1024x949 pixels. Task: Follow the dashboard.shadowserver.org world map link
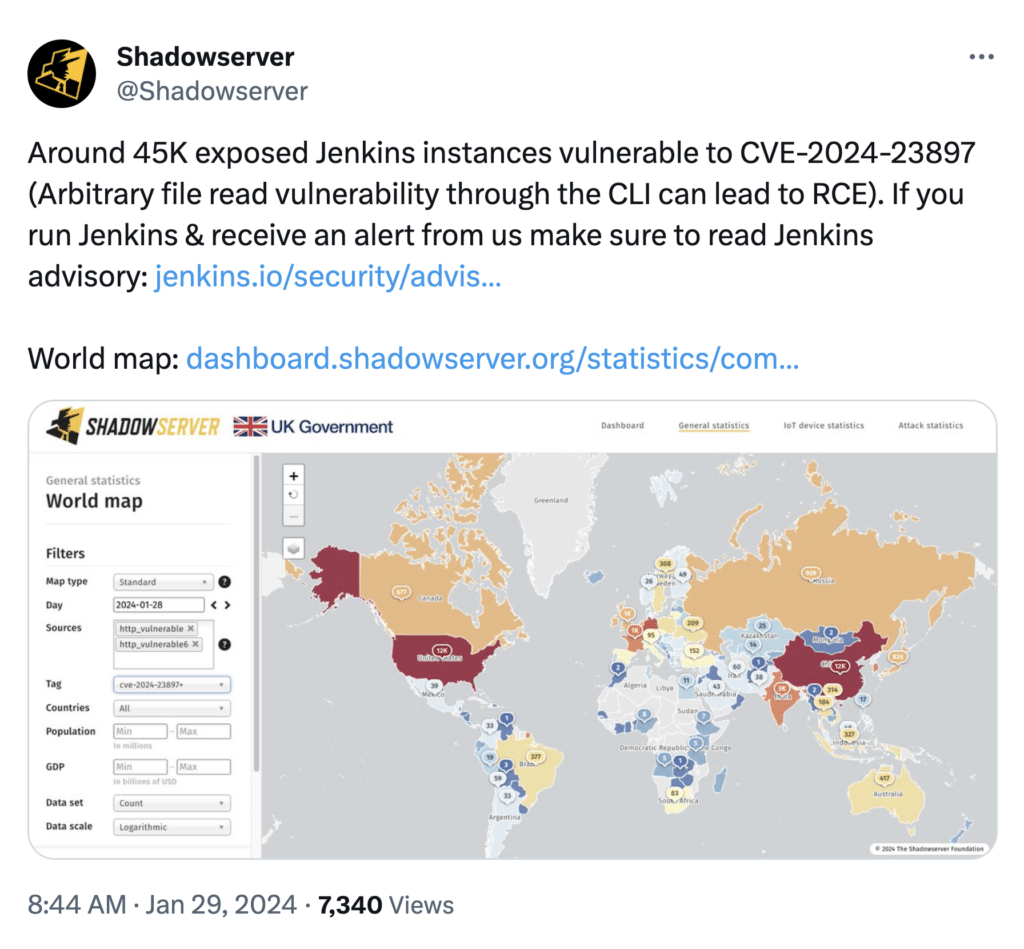(492, 358)
